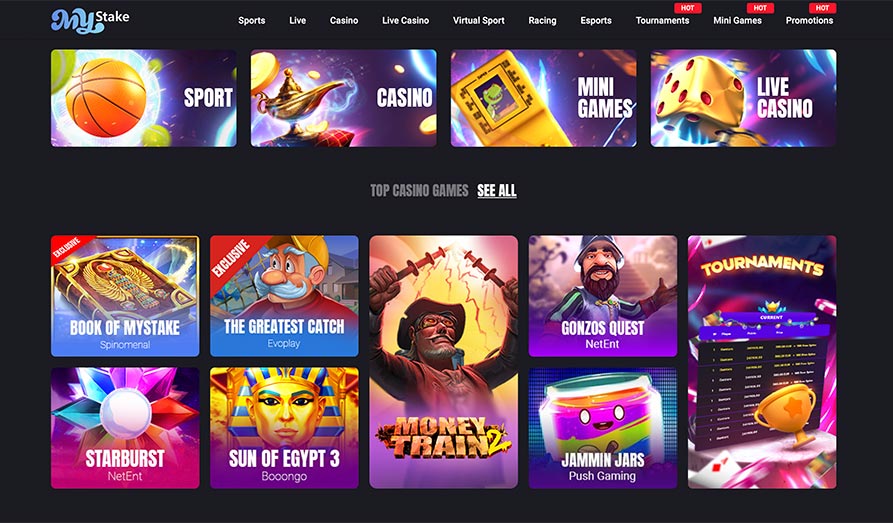Image resolution: width=893 pixels, height=523 pixels.
Task: Launch the Book of MyStake game
Action: (125, 296)
